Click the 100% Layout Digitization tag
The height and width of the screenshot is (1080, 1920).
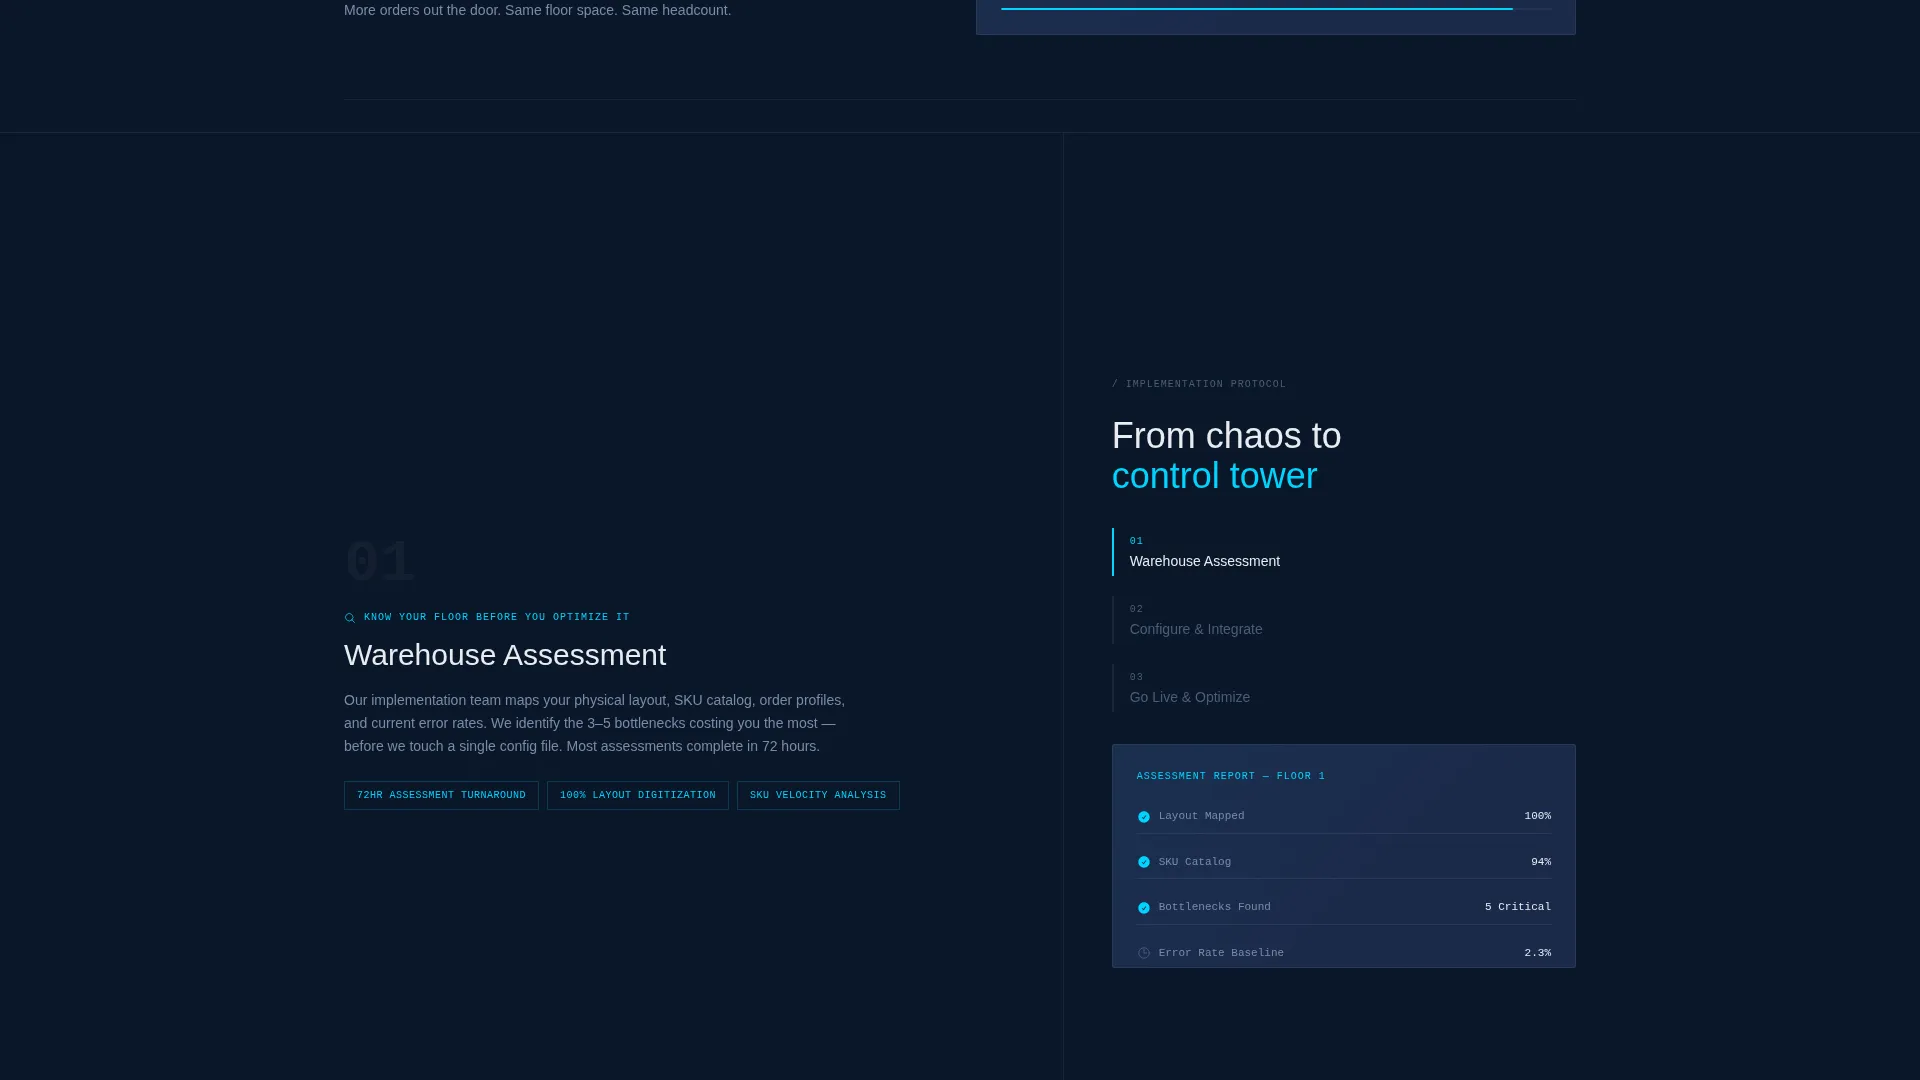[x=638, y=795]
